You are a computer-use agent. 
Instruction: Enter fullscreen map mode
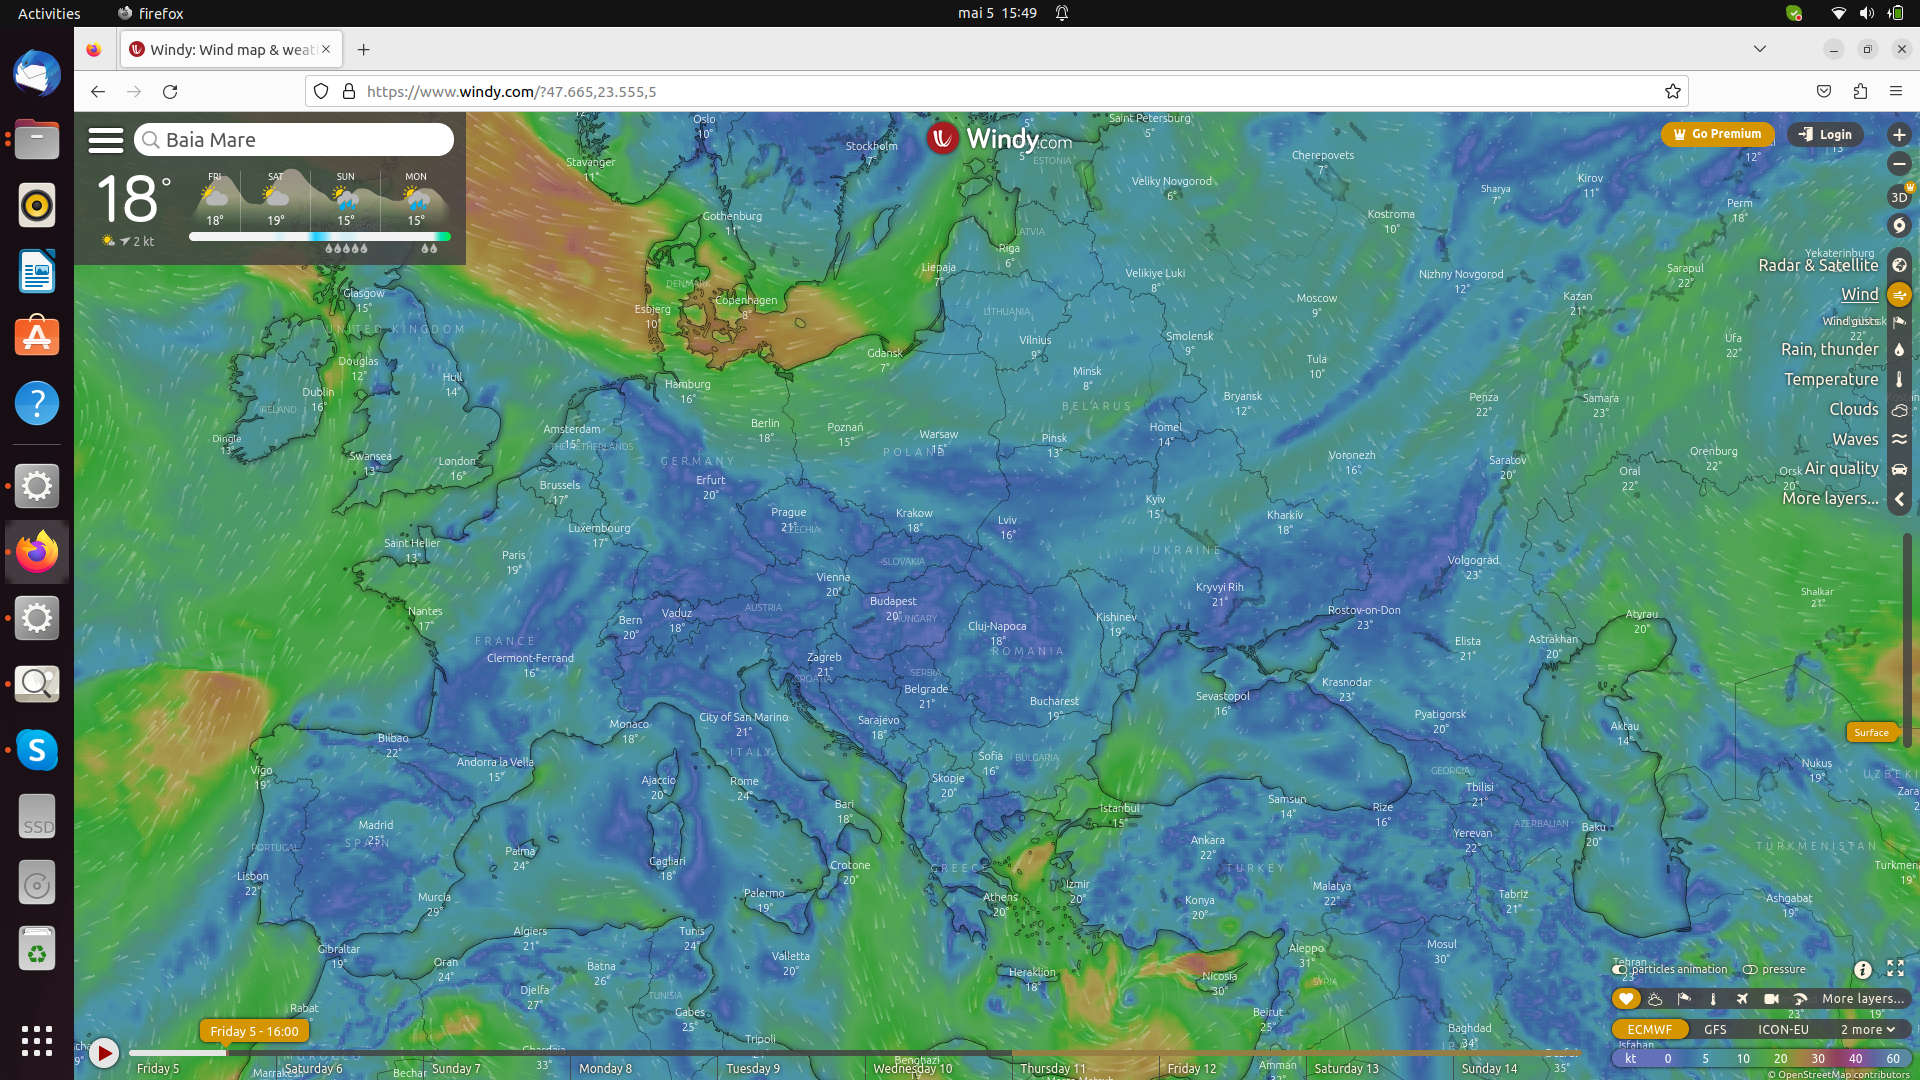pos(1895,968)
